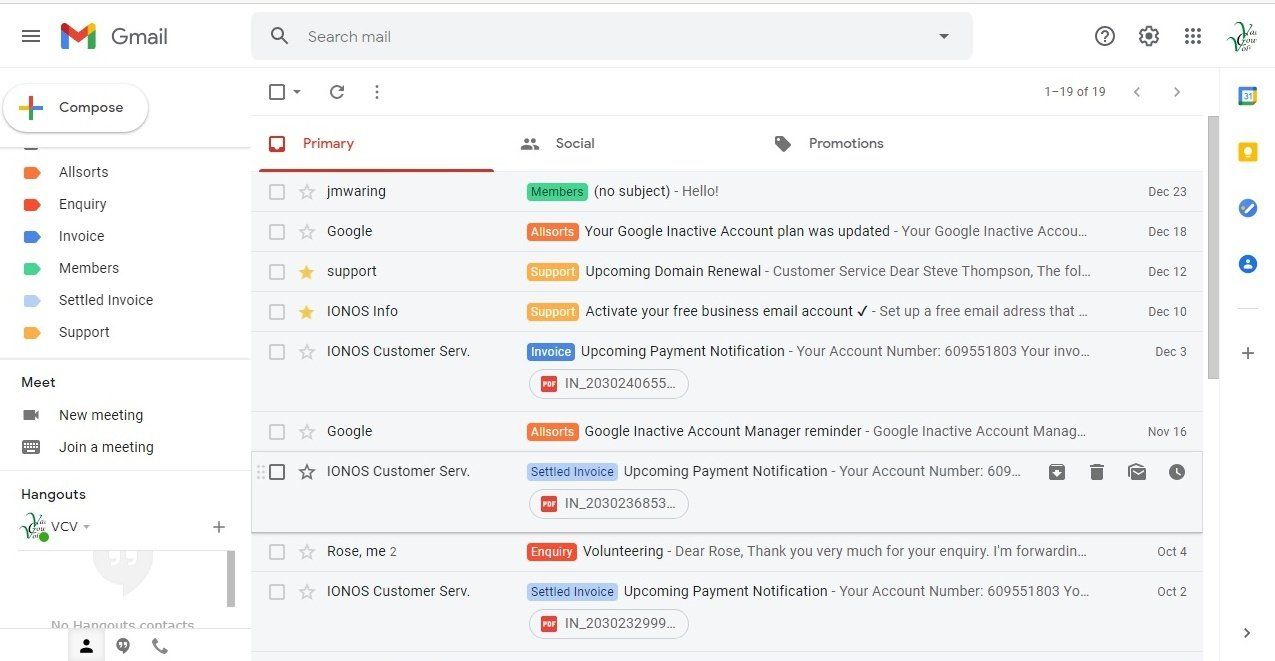Expand the select-all dropdown arrow

pyautogui.click(x=297, y=92)
